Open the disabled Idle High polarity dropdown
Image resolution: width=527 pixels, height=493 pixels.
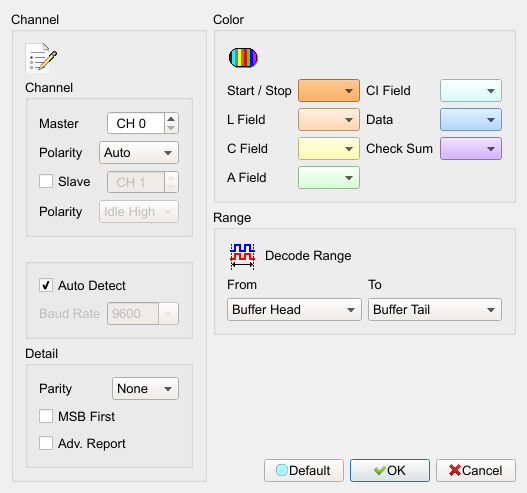click(139, 212)
